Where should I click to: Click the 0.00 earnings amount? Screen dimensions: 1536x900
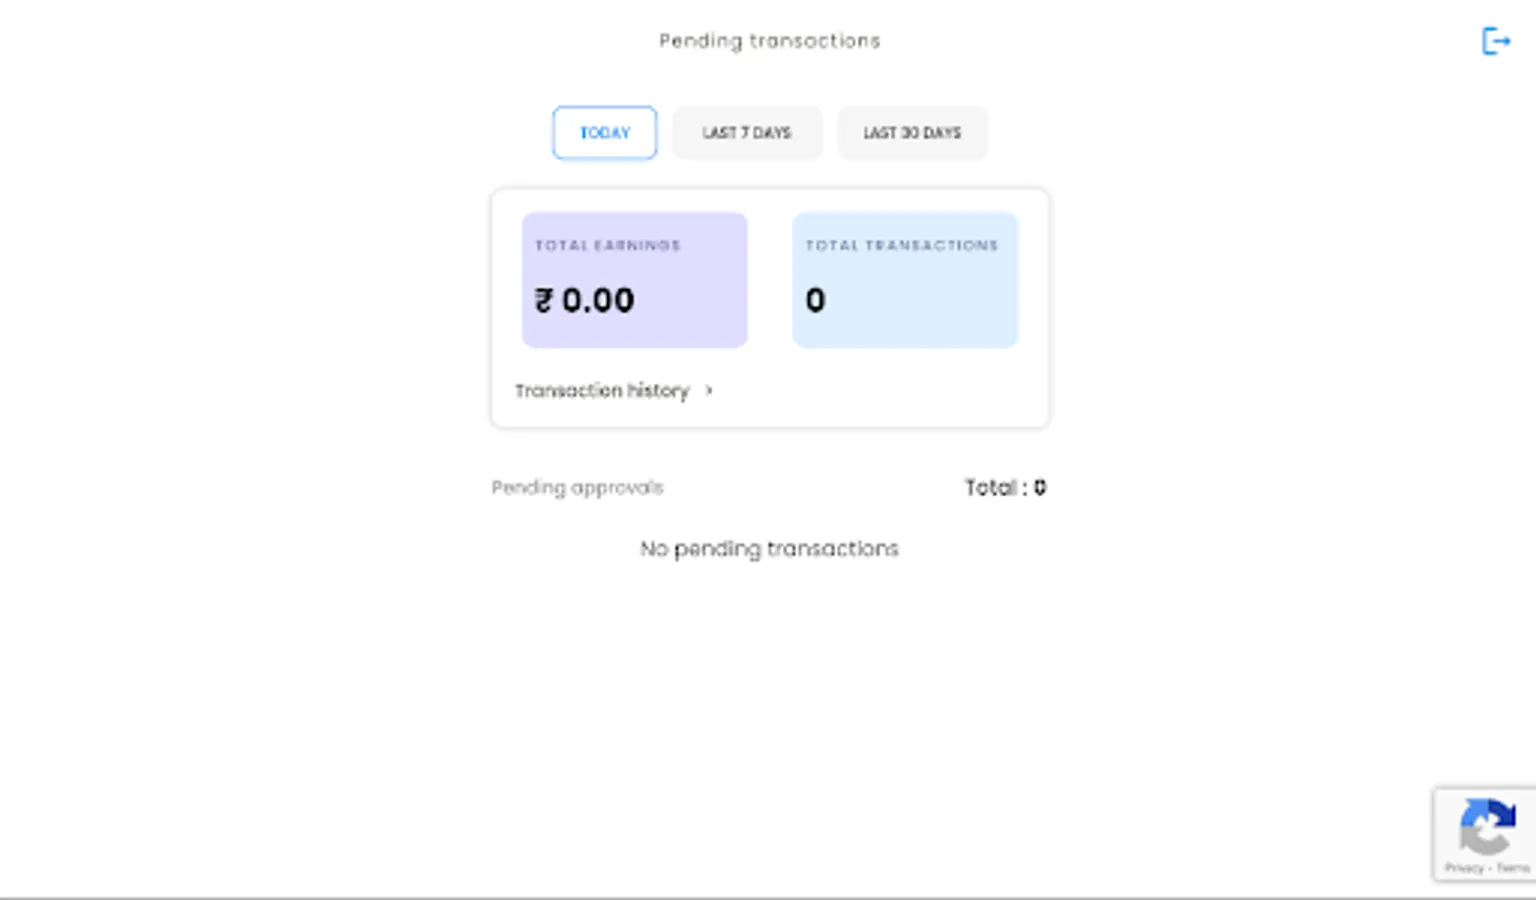click(598, 300)
